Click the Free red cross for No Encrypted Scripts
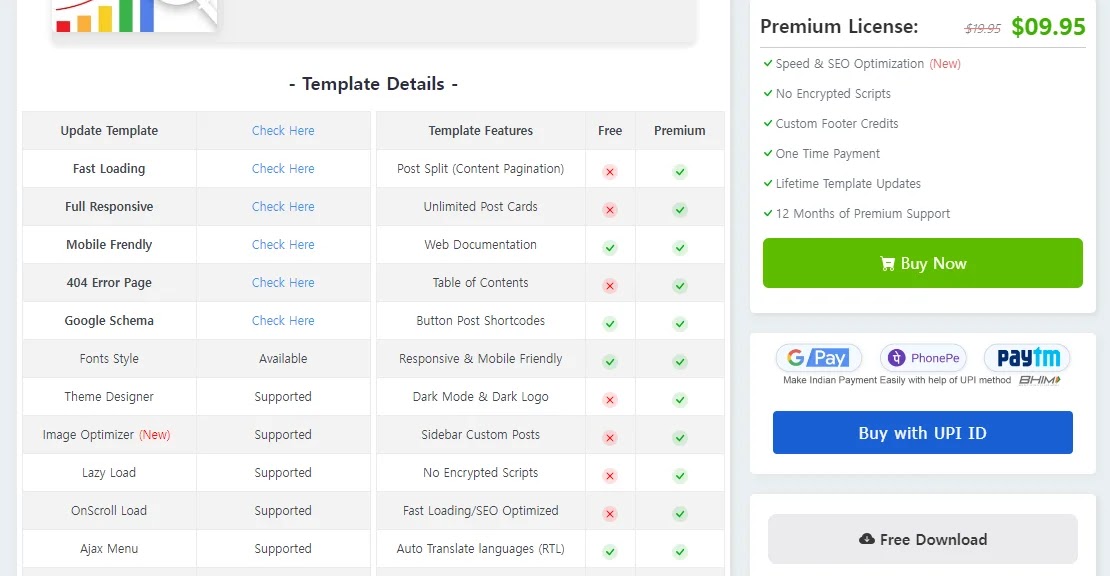Screen dimensions: 1110x576 [x=610, y=476]
